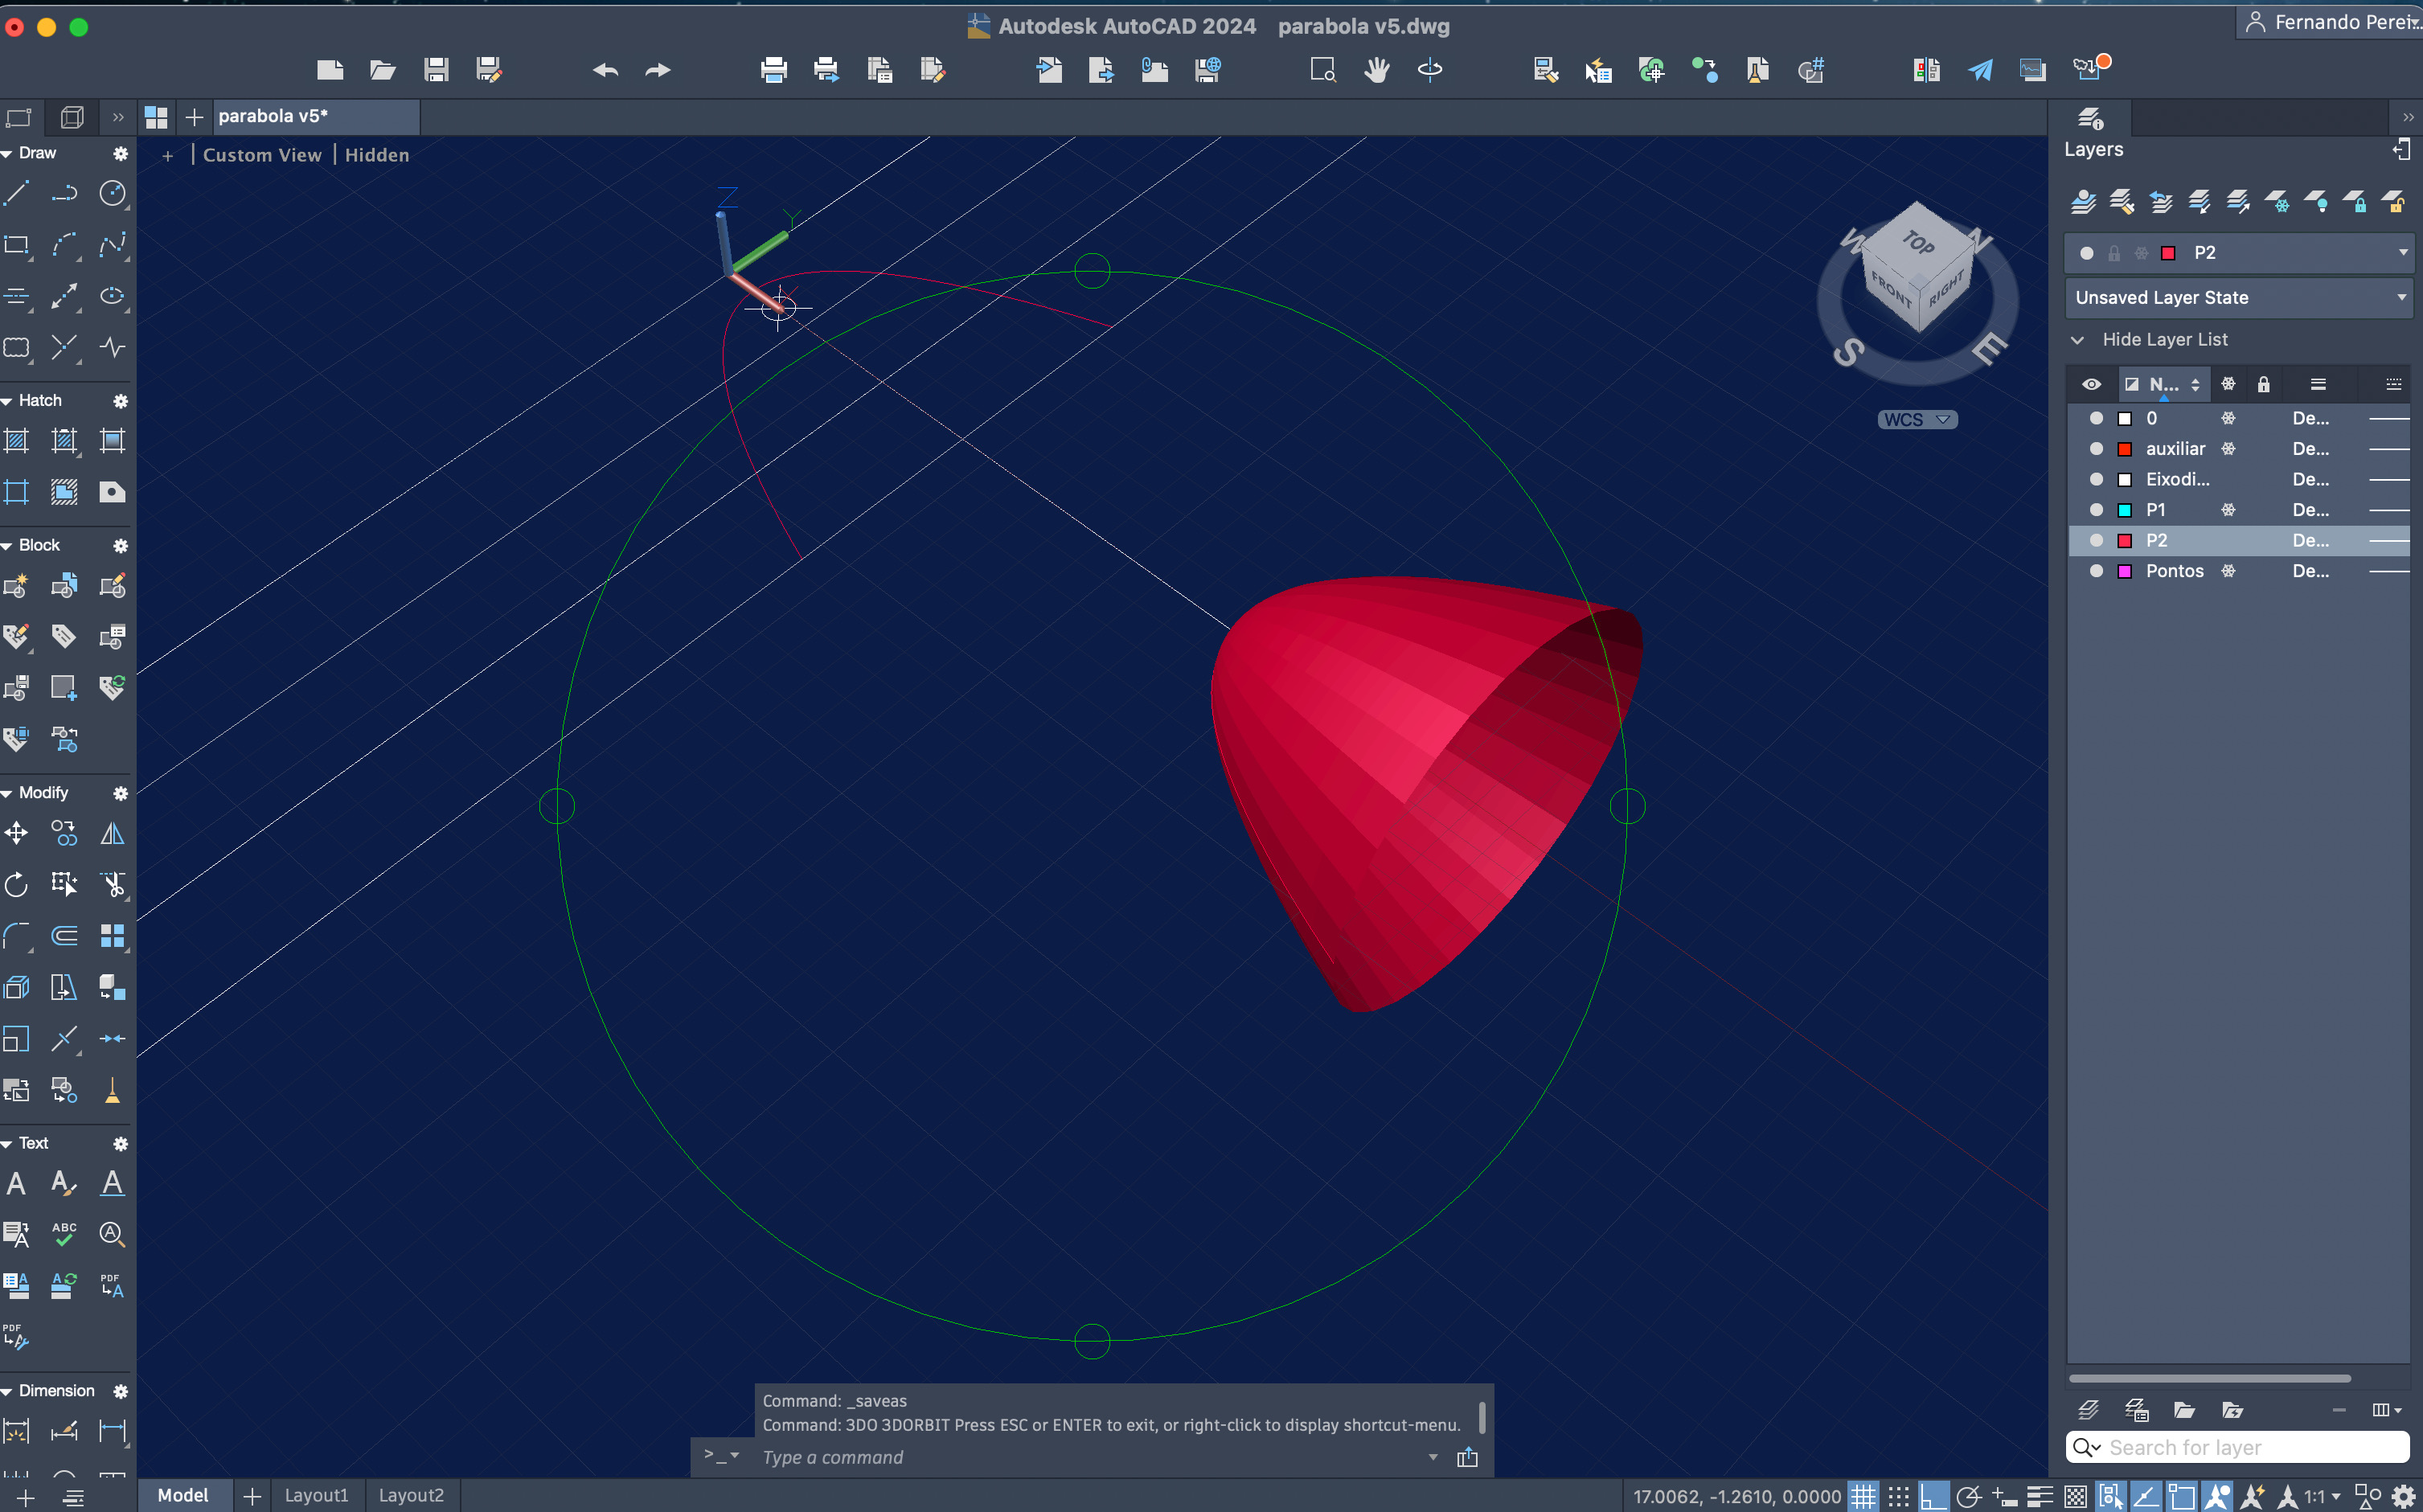Select the Array tool in Modify
The width and height of the screenshot is (2423, 1512).
113,936
